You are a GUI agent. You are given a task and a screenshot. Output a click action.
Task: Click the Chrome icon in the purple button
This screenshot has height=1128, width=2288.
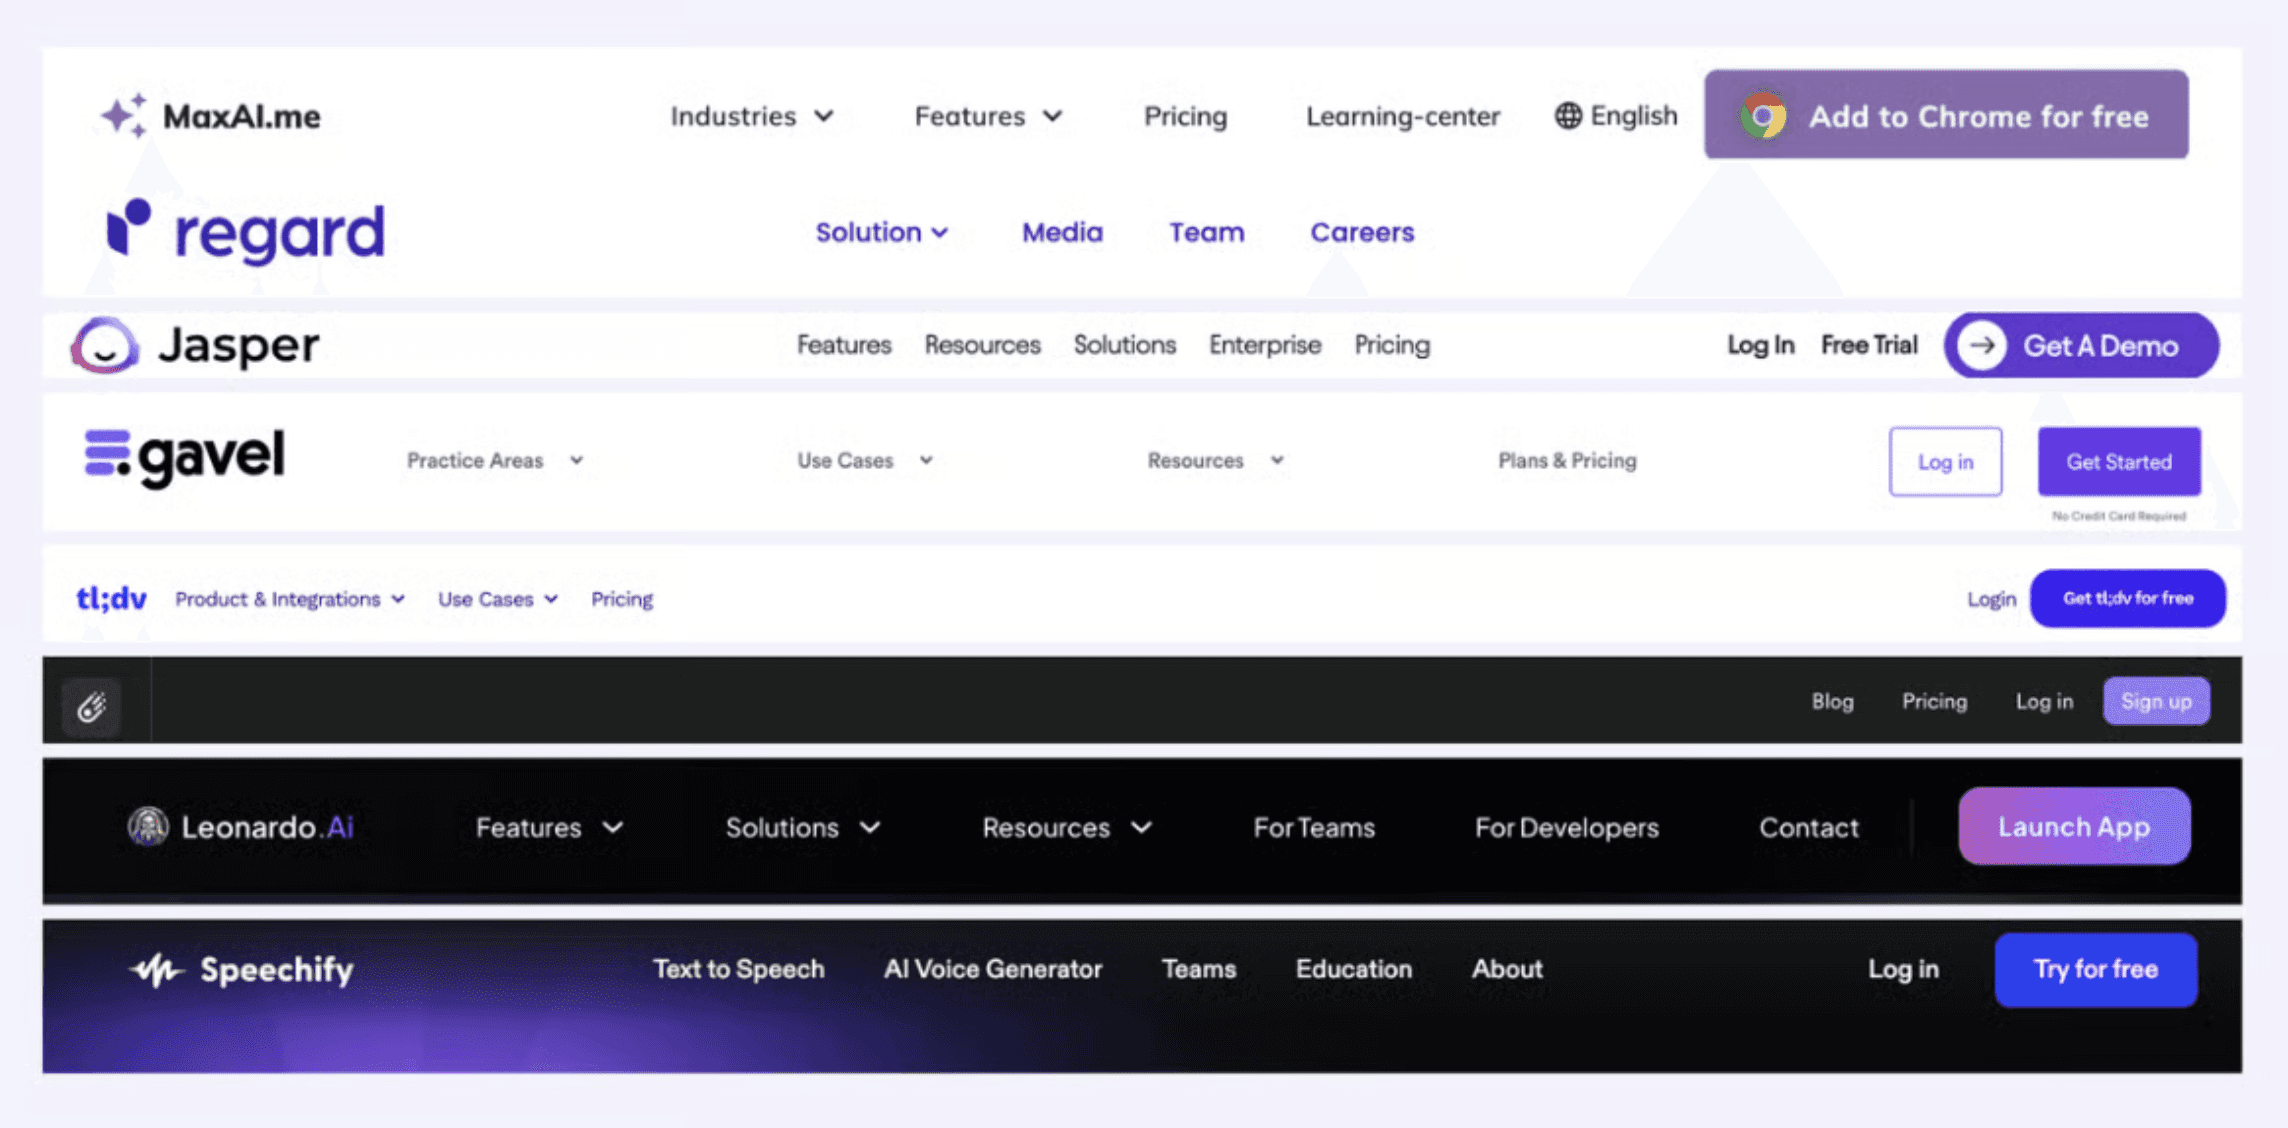(x=1764, y=116)
